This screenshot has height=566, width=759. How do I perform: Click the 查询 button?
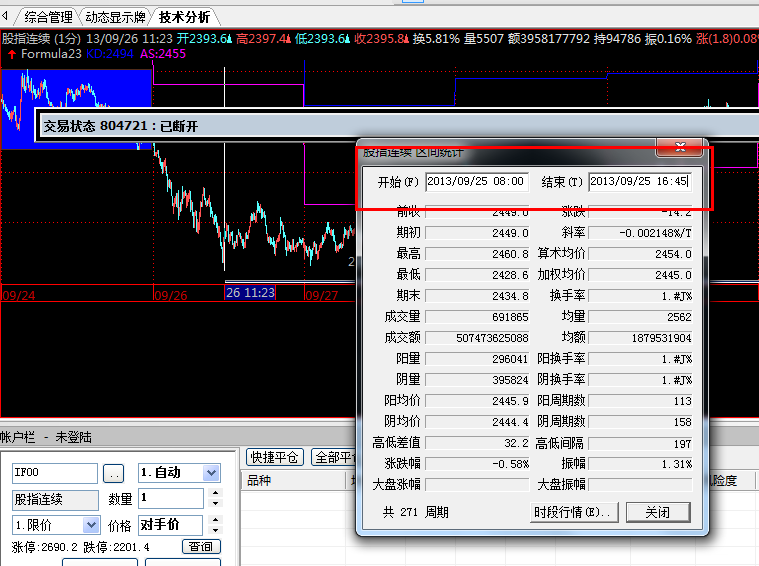(x=201, y=547)
